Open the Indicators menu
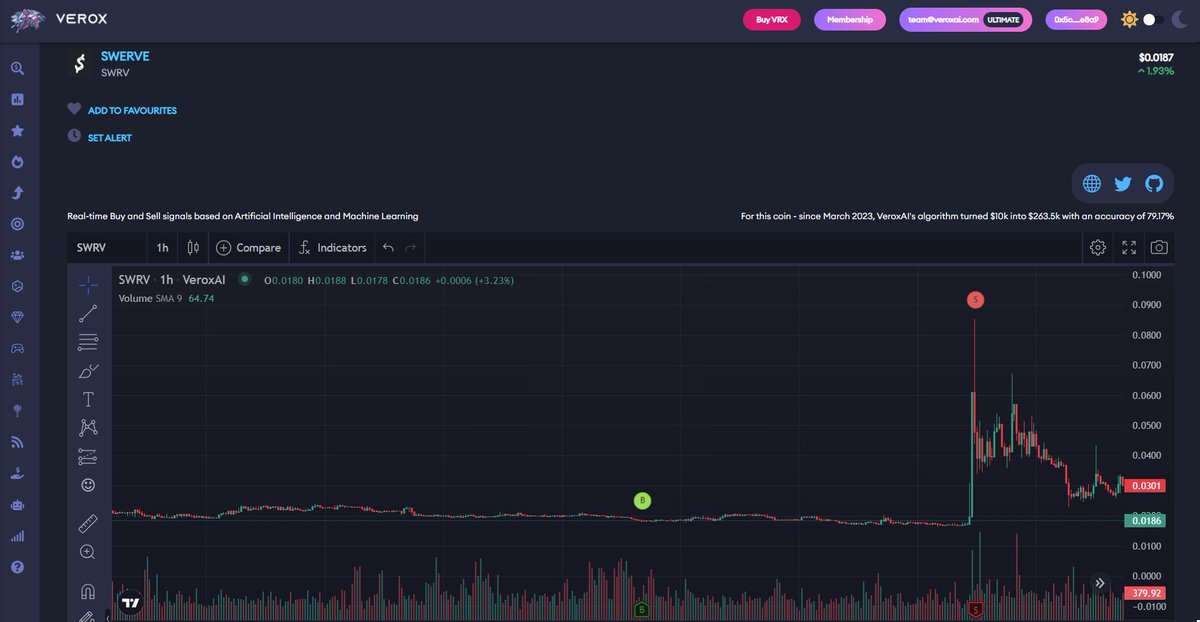This screenshot has width=1200, height=622. pyautogui.click(x=334, y=248)
